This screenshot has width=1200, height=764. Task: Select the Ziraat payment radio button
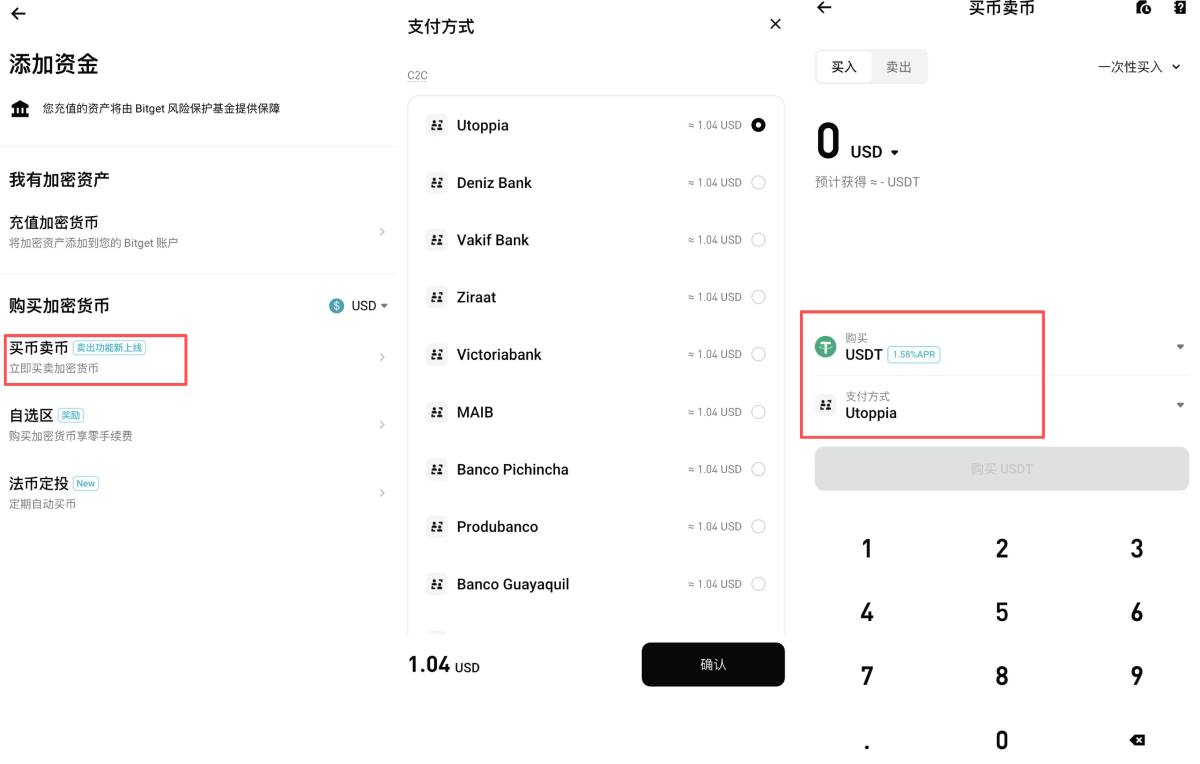pos(757,297)
